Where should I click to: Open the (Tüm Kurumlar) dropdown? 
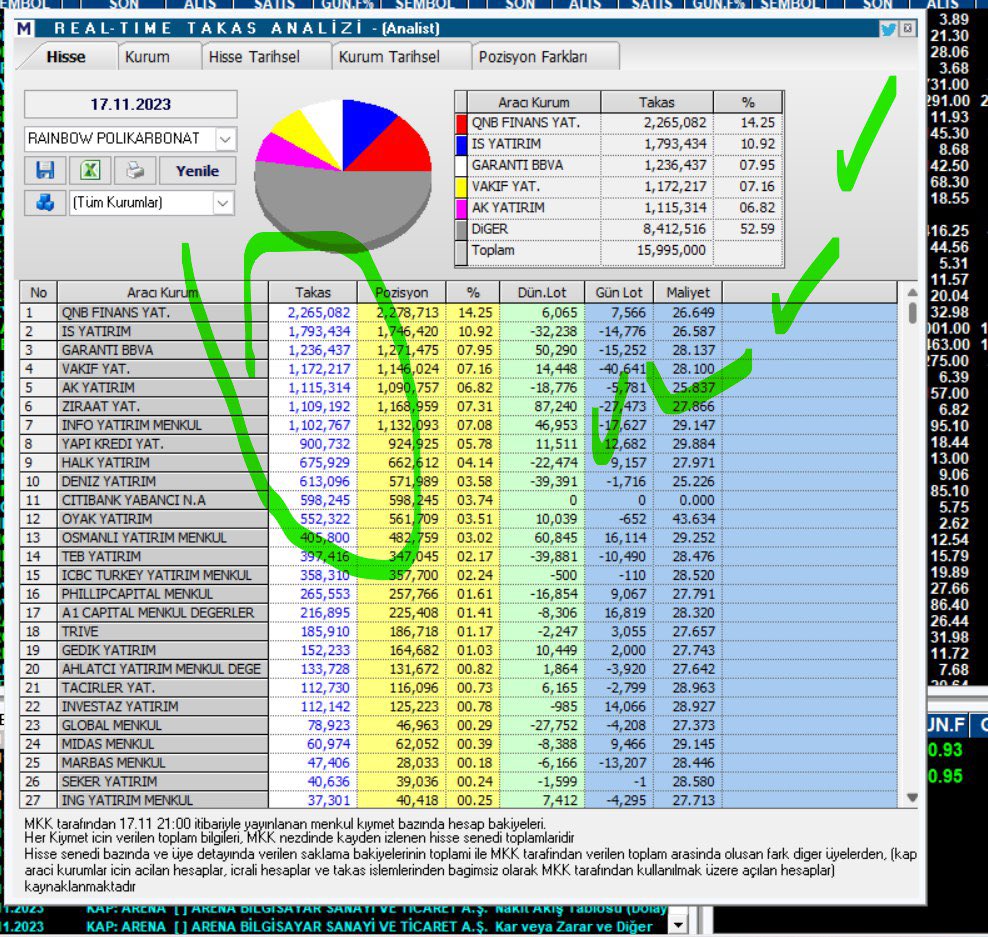pos(222,203)
